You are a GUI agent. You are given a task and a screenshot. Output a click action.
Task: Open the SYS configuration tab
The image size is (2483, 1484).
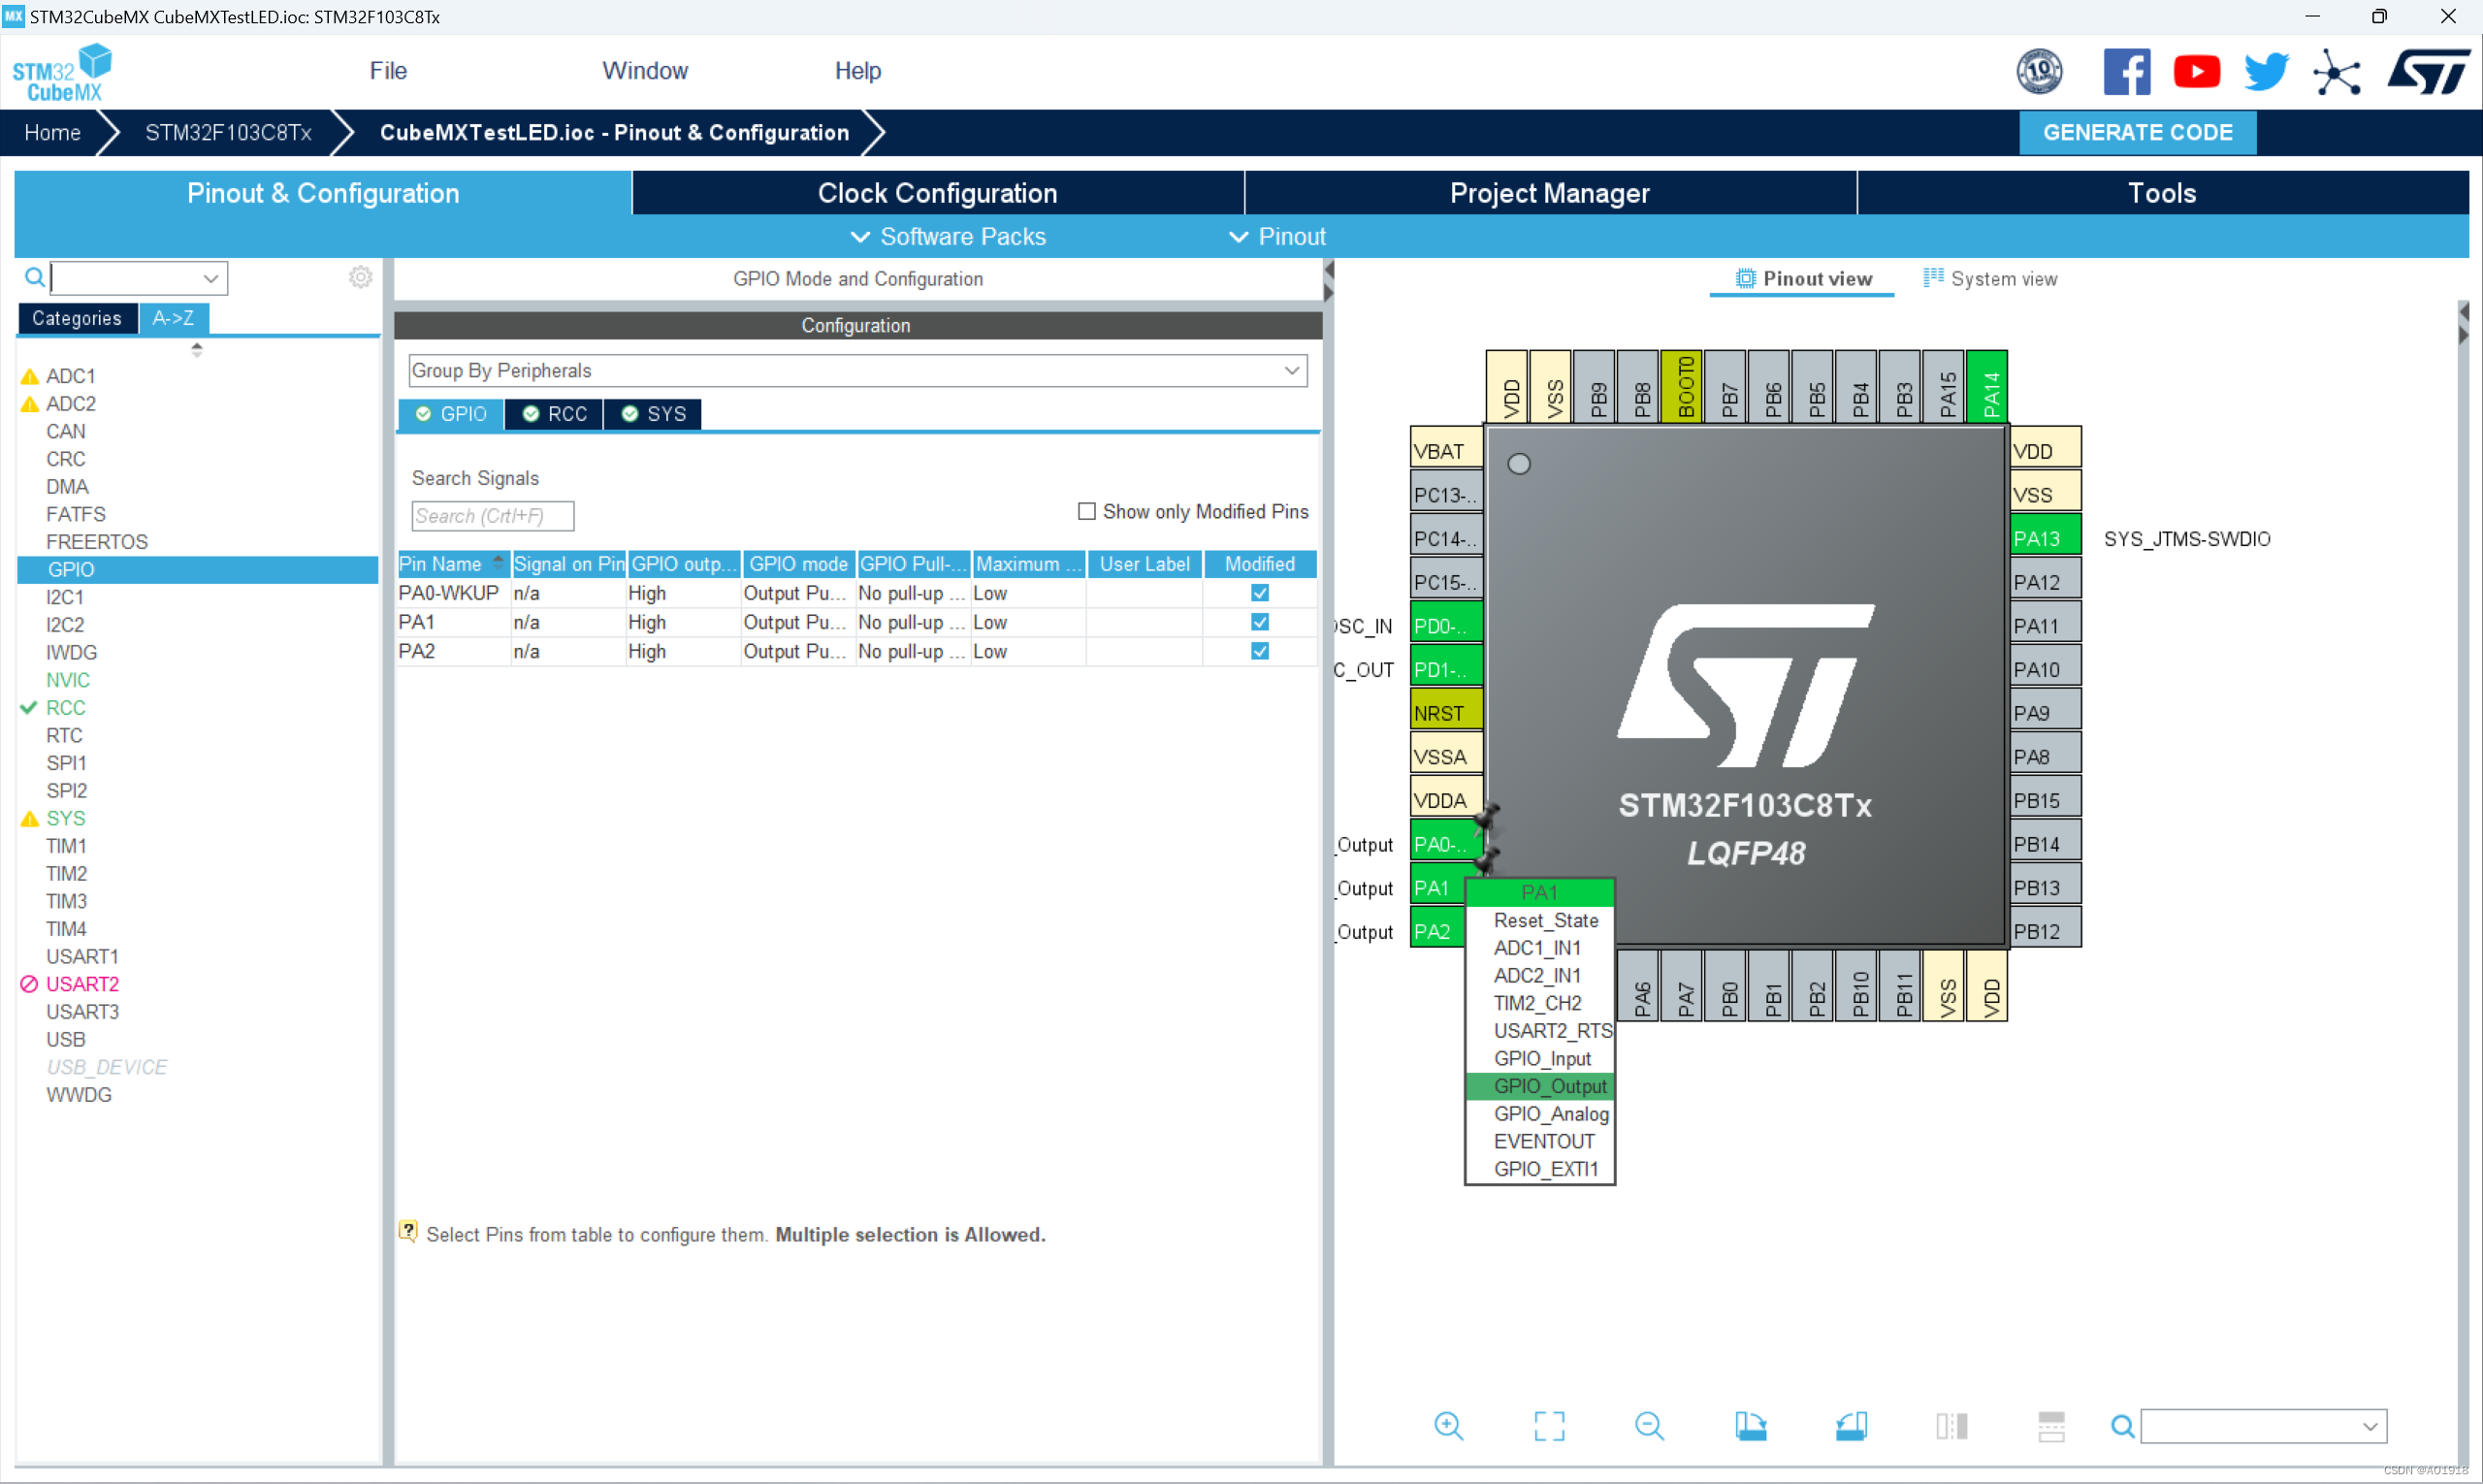pyautogui.click(x=652, y=414)
